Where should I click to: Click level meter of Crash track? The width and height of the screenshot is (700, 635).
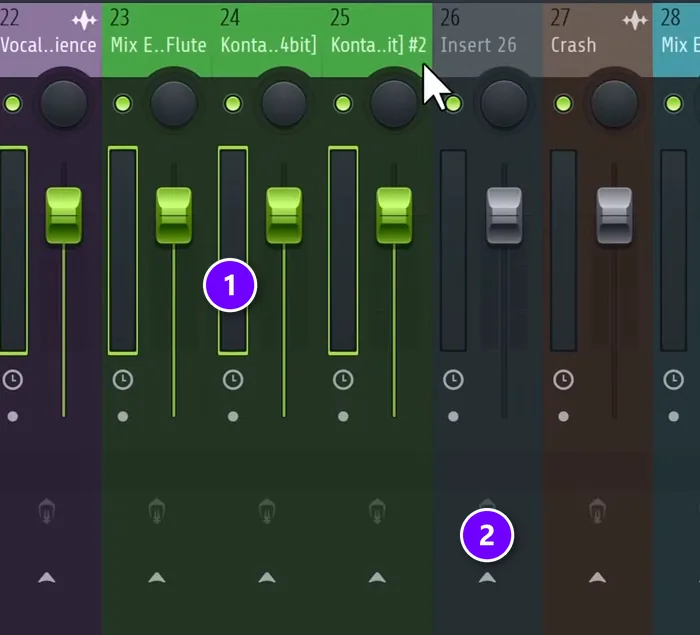point(563,251)
